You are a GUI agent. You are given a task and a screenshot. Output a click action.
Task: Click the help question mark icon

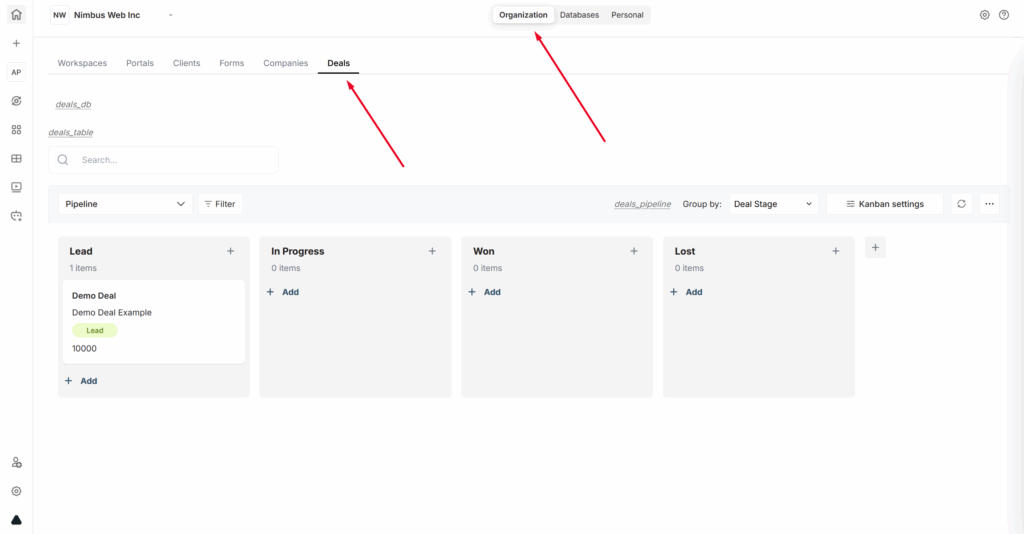1004,15
